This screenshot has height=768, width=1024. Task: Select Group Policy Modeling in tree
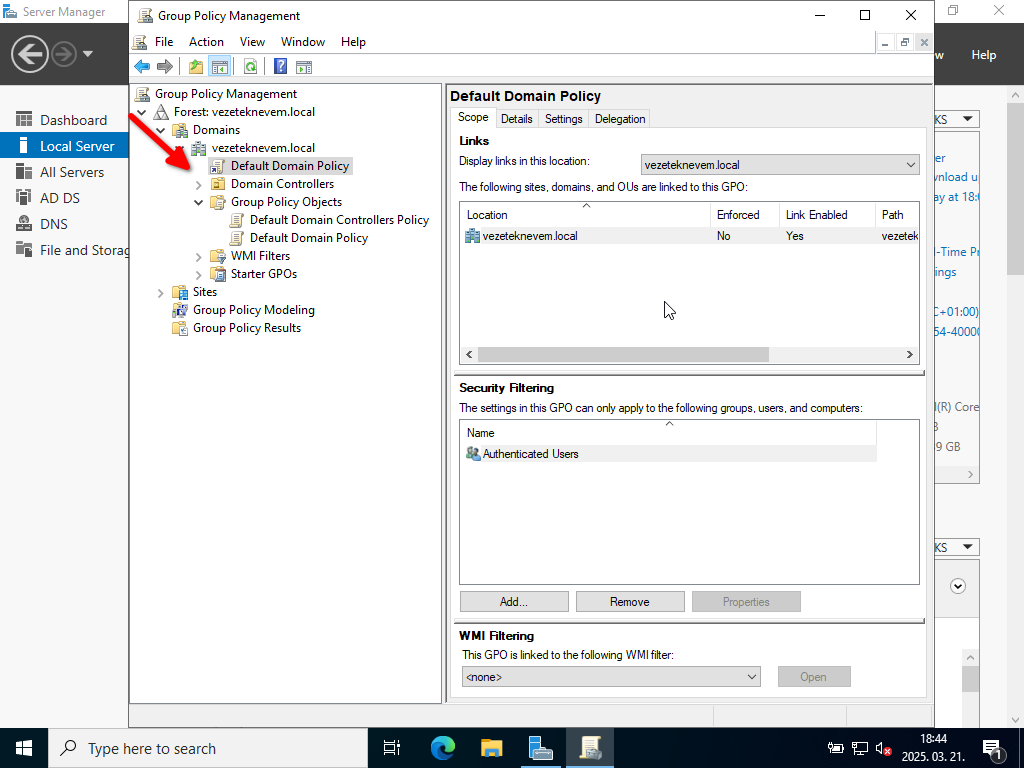(253, 310)
